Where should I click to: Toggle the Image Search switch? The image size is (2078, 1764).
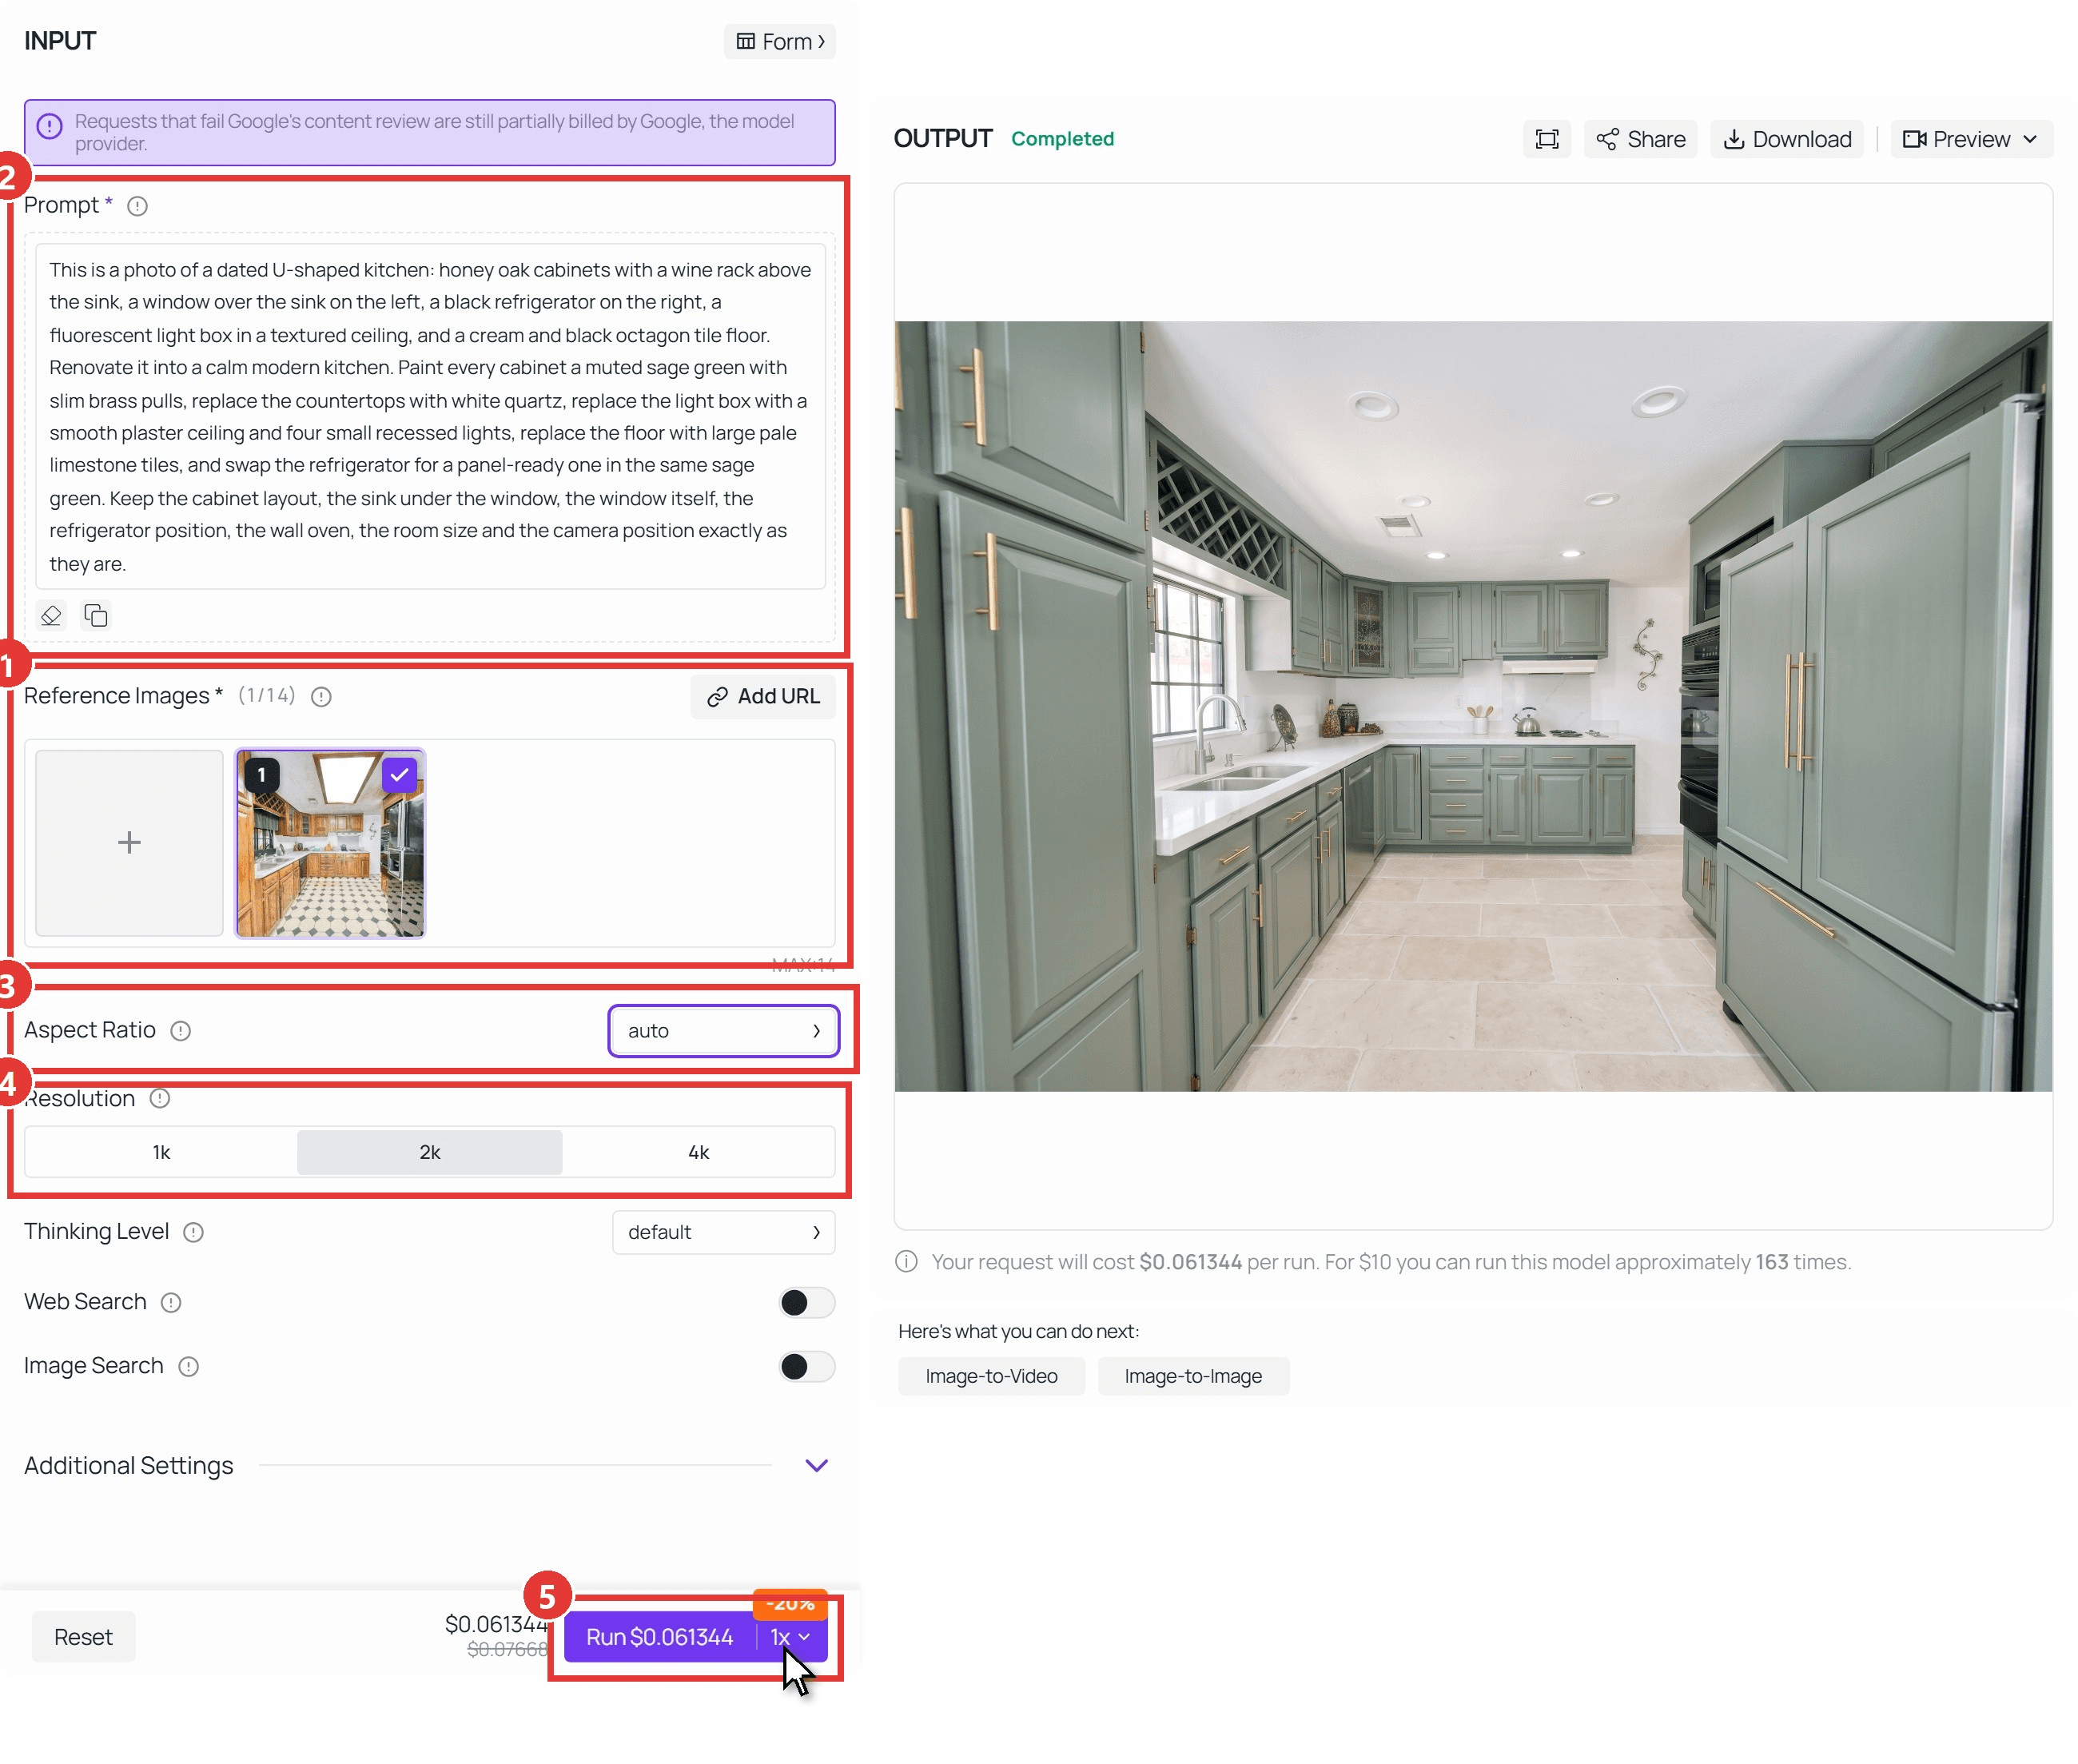(x=806, y=1366)
